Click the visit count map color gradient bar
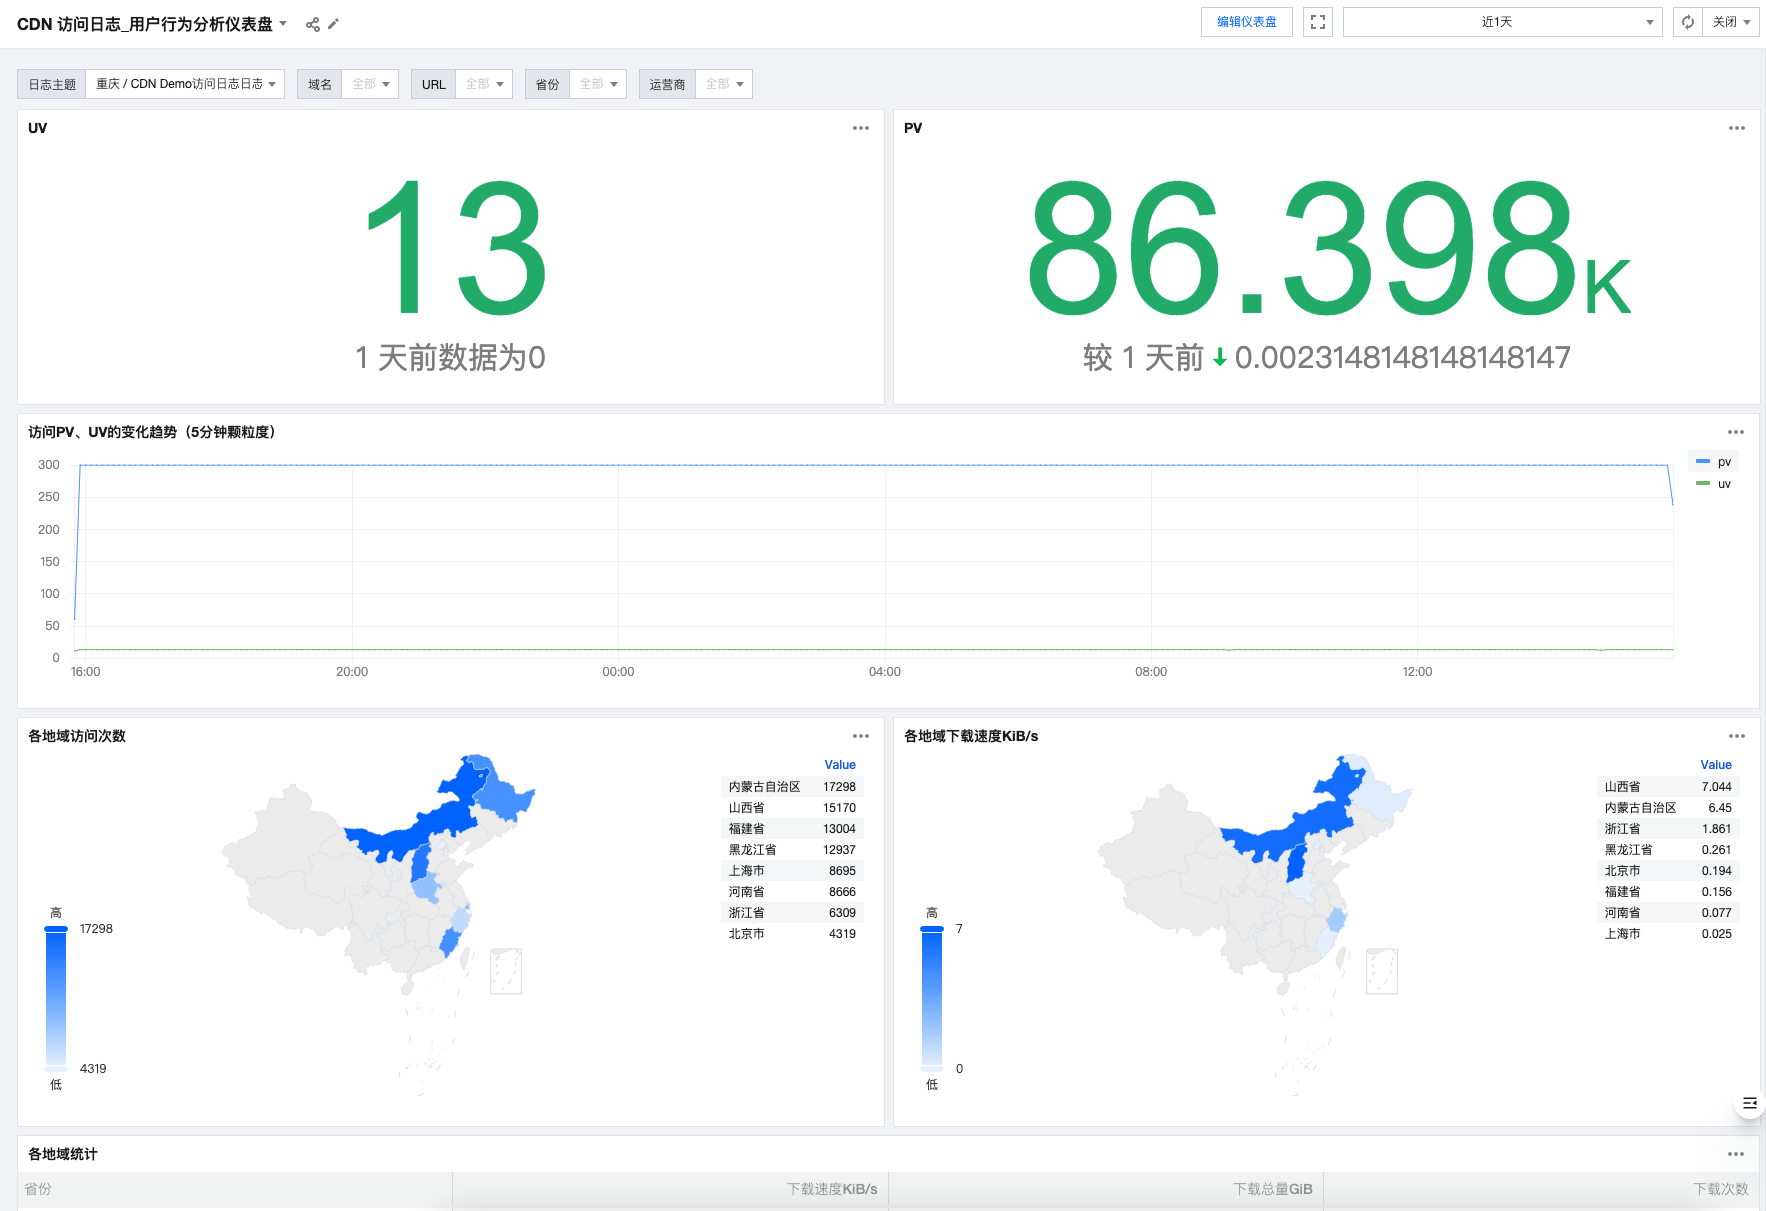Image resolution: width=1766 pixels, height=1211 pixels. click(56, 998)
